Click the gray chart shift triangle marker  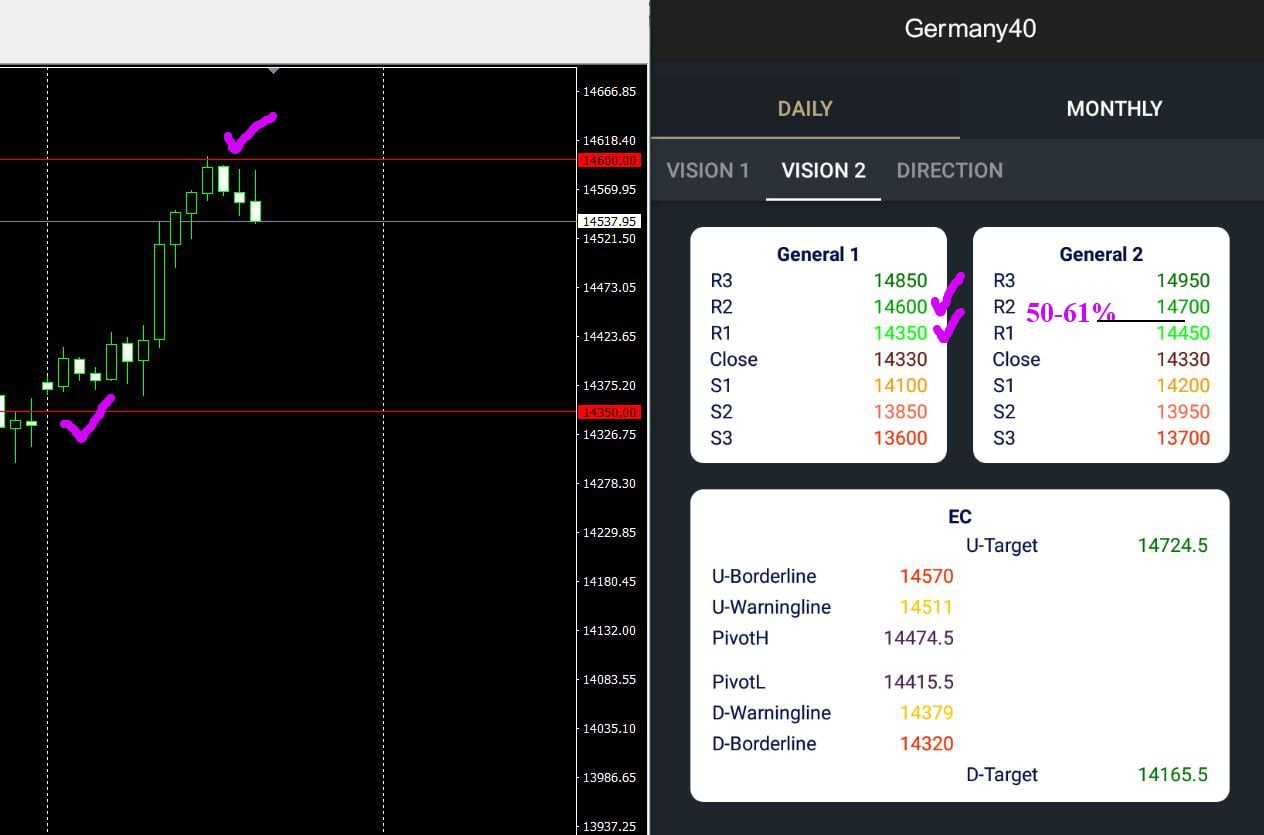click(x=273, y=71)
